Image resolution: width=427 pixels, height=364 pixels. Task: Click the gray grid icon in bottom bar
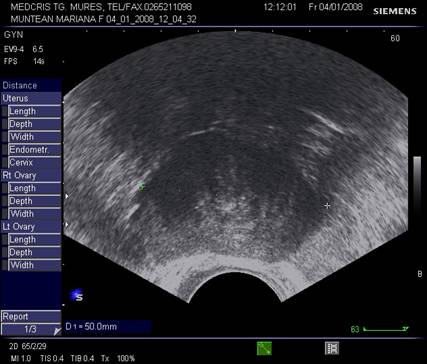332,348
